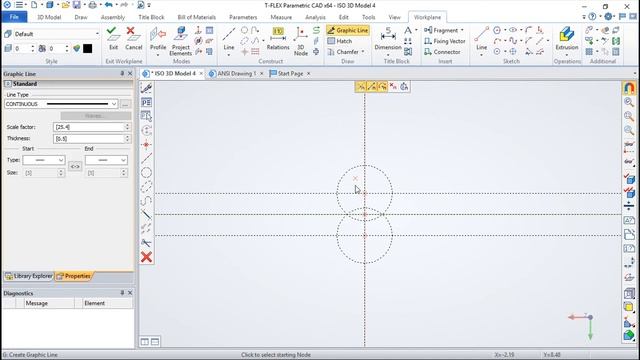
Task: Click the magnet snap icon
Action: pyautogui.click(x=629, y=88)
